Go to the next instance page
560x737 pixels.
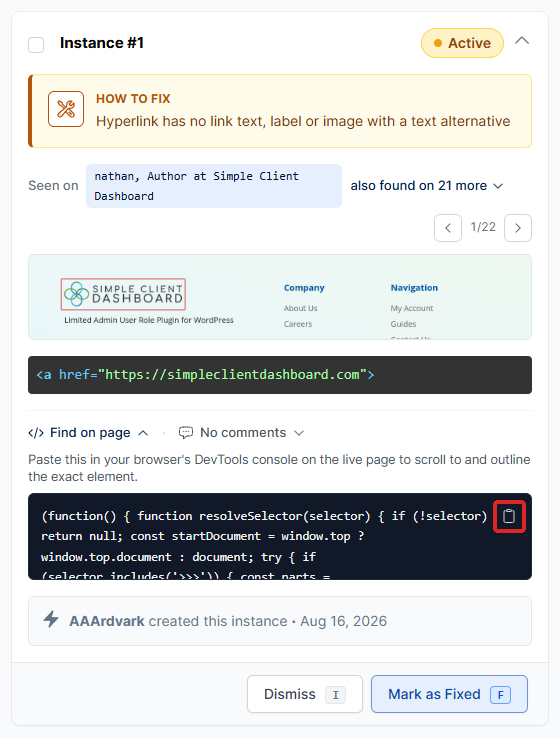point(518,228)
